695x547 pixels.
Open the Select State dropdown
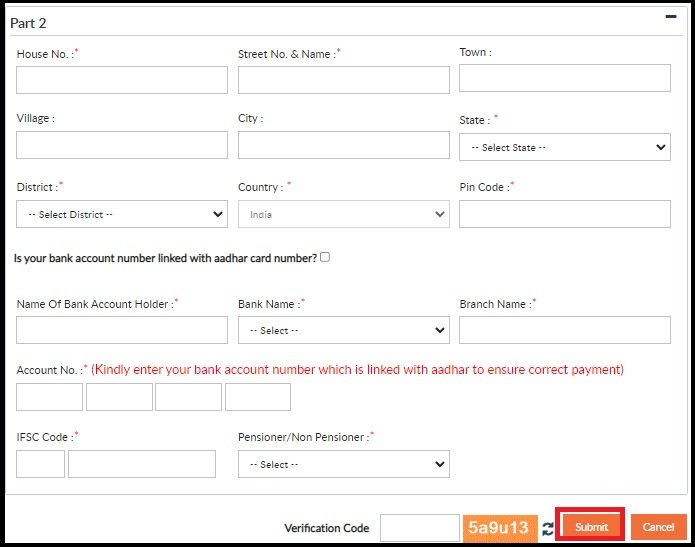coord(565,147)
